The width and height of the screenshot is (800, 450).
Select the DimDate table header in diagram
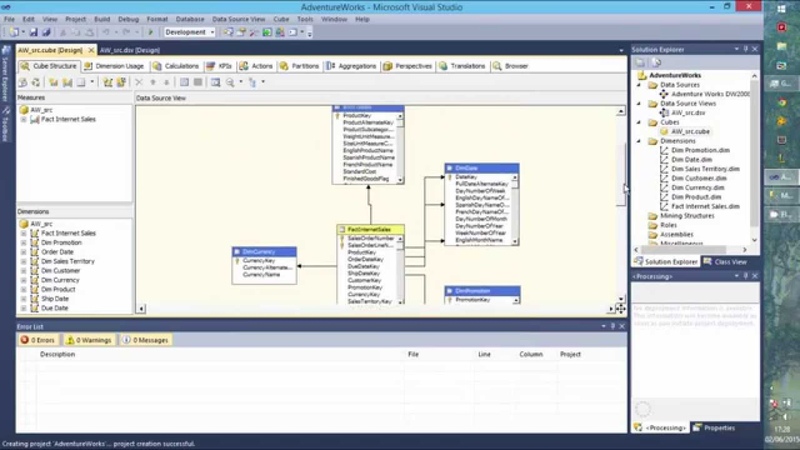(482, 168)
